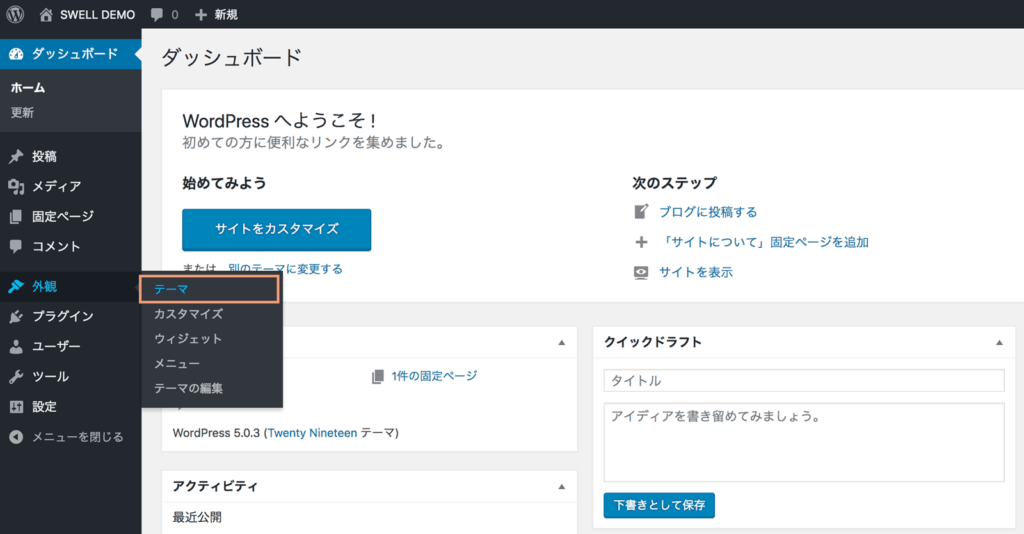The width and height of the screenshot is (1024, 534).
Task: Open the comments bubble icon in admin bar
Action: click(x=157, y=14)
